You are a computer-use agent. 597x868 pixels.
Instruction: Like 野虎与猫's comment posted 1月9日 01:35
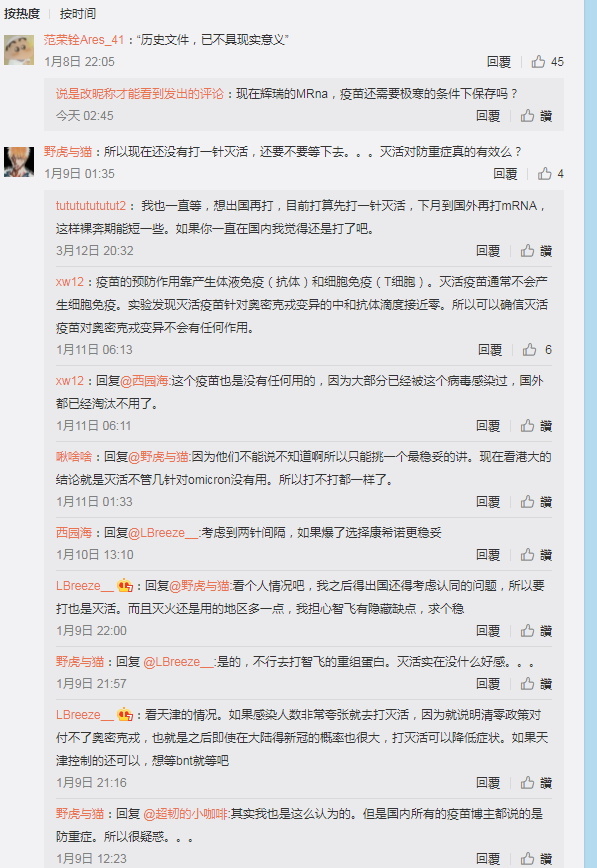pyautogui.click(x=550, y=174)
